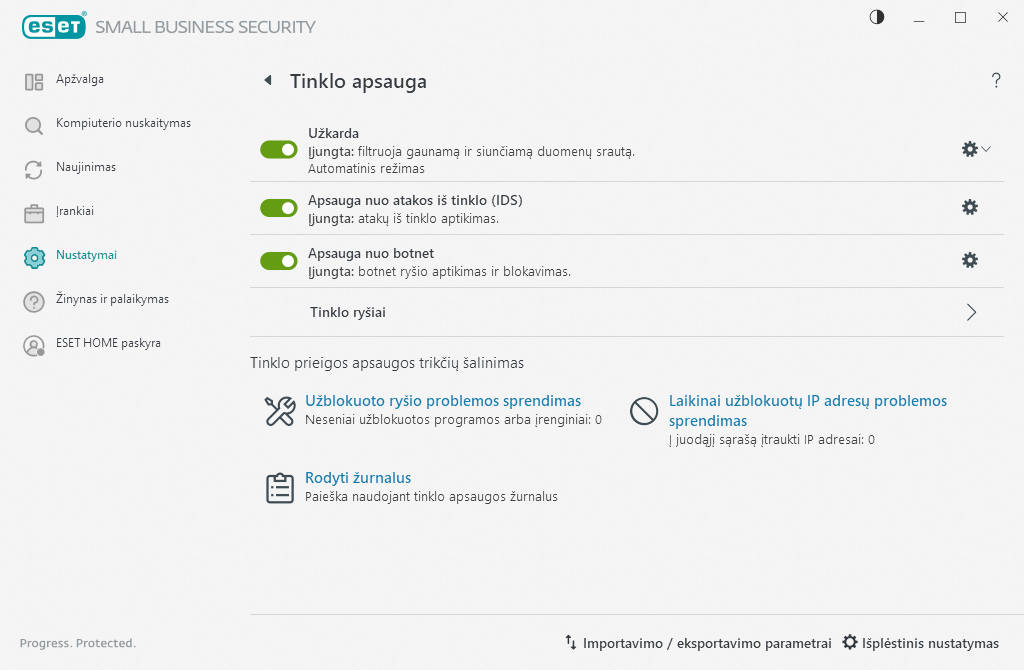This screenshot has height=670, width=1024.
Task: Open Kompiuterio nuskaitymas in the sidebar
Action: click(123, 123)
